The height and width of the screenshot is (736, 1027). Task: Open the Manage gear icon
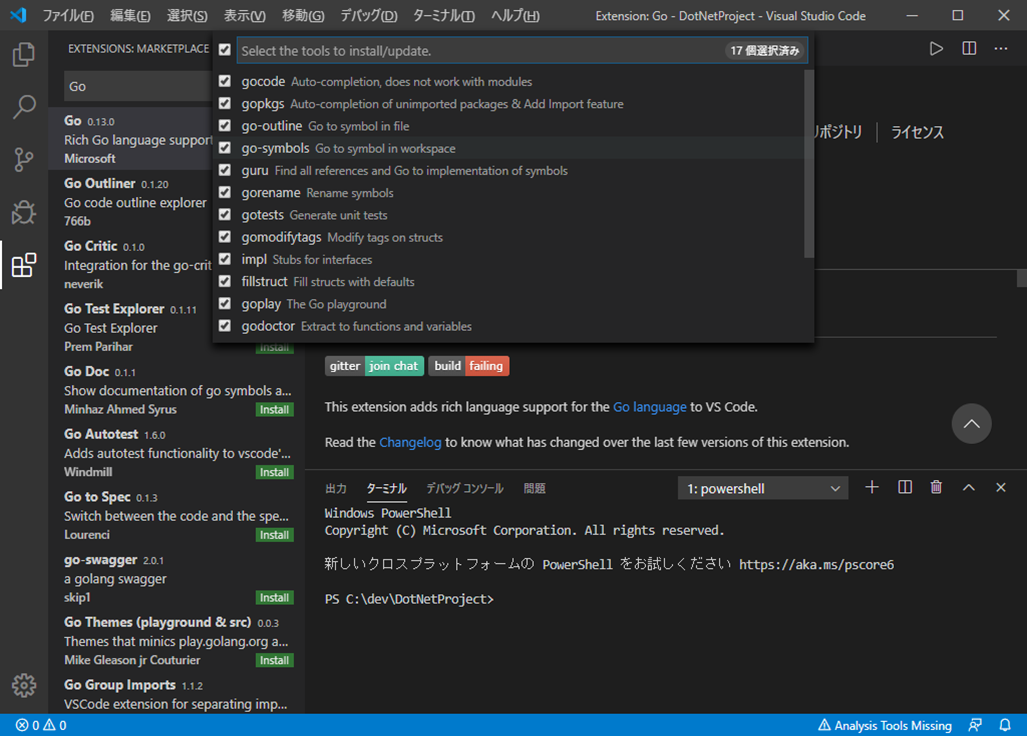[x=24, y=685]
